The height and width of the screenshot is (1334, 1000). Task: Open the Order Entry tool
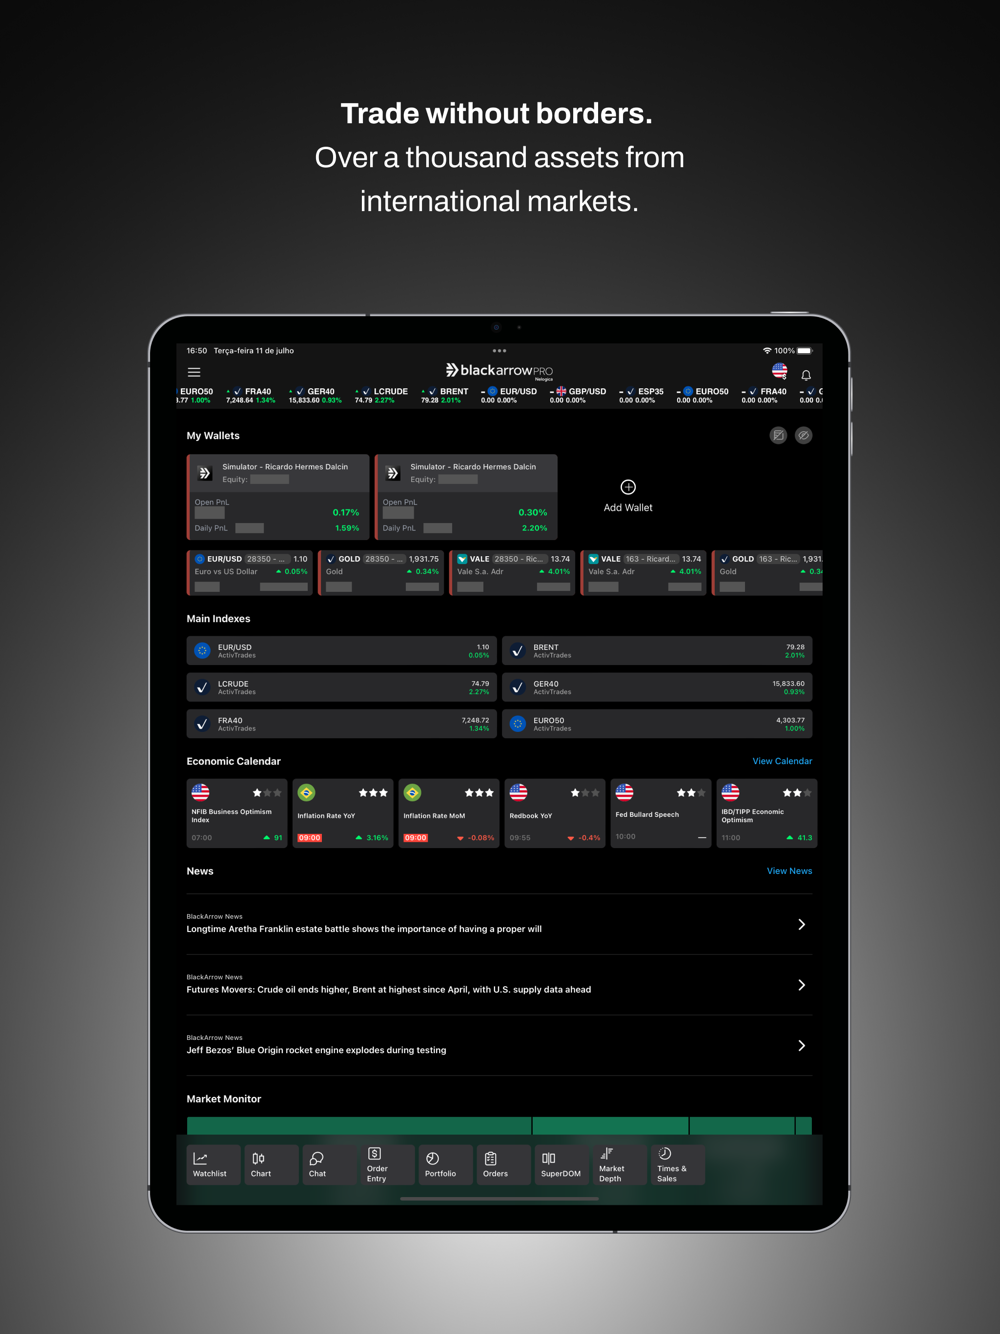click(387, 1165)
